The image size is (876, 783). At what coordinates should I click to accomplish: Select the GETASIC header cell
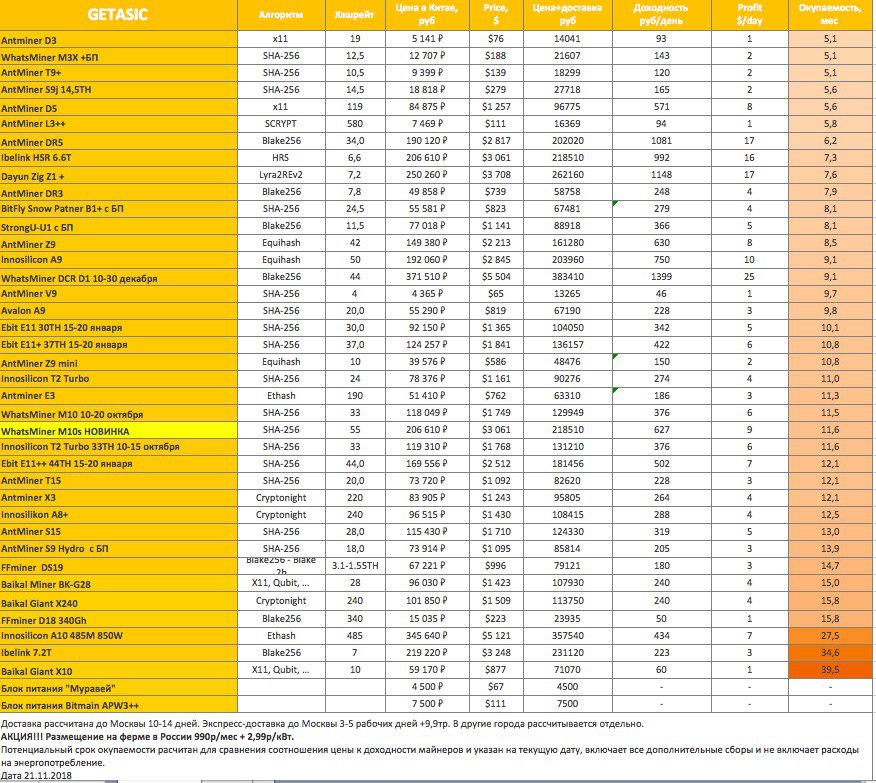tap(118, 15)
